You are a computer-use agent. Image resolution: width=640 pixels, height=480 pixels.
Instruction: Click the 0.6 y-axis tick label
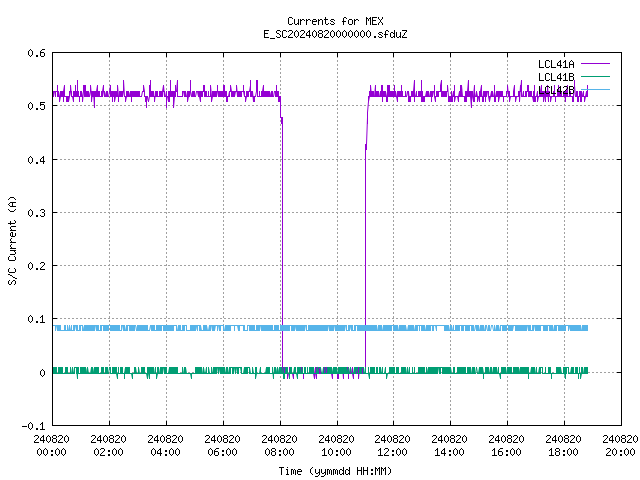tap(36, 53)
